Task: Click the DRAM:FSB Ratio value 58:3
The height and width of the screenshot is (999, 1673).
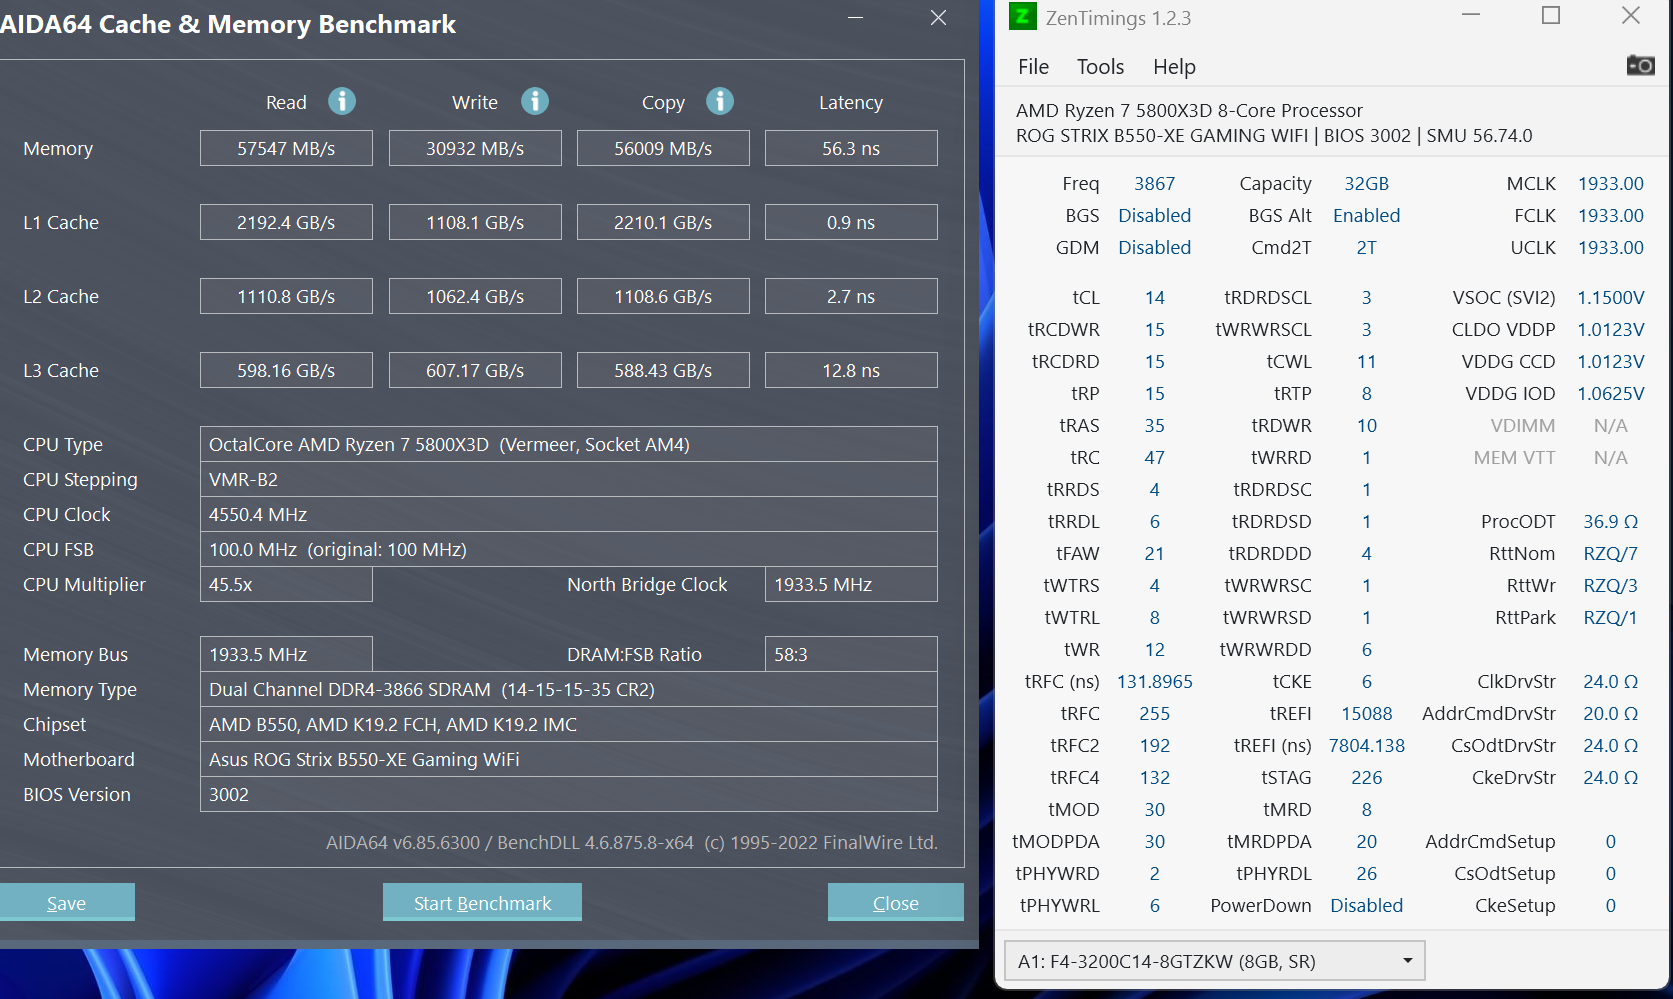Action: click(851, 654)
